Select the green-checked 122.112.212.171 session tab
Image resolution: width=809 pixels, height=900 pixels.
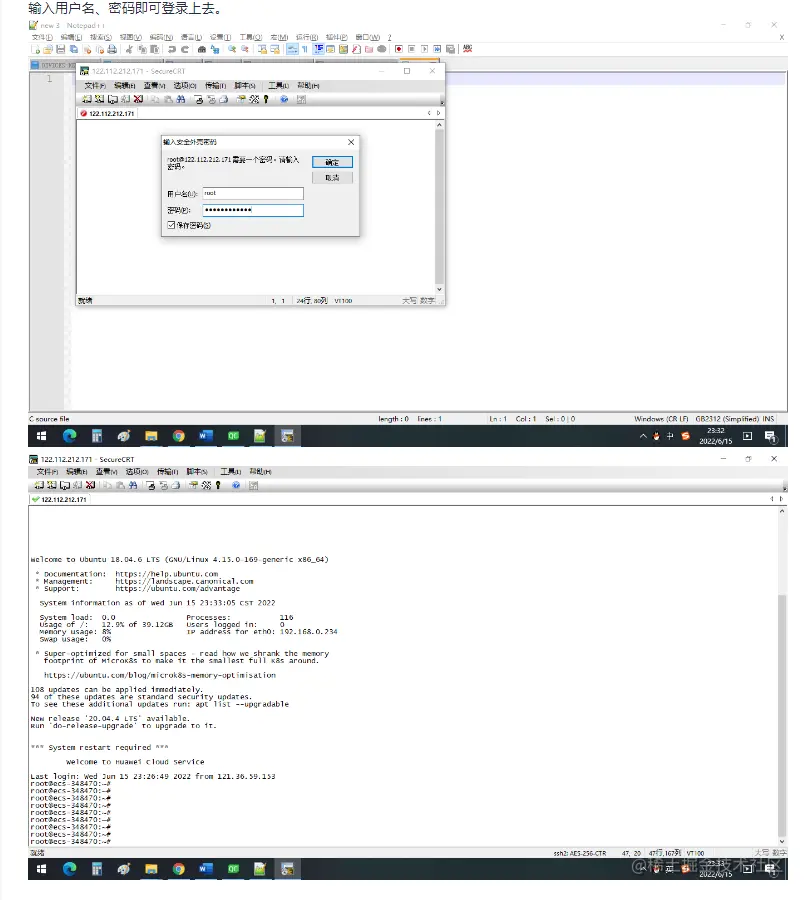60,499
